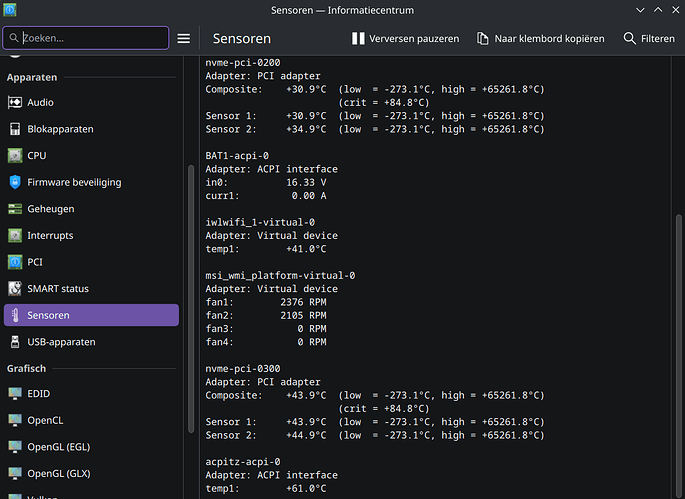Click the Audio speaker icon in sidebar

coord(15,102)
